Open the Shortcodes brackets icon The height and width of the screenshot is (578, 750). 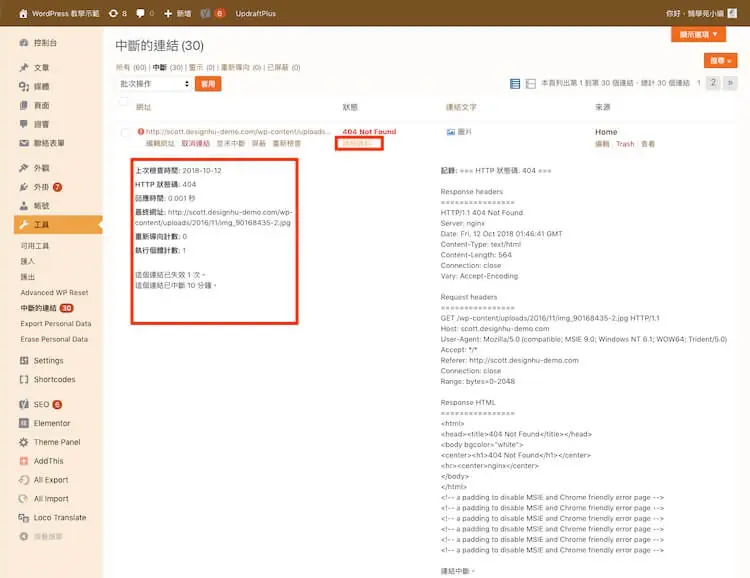(23, 379)
